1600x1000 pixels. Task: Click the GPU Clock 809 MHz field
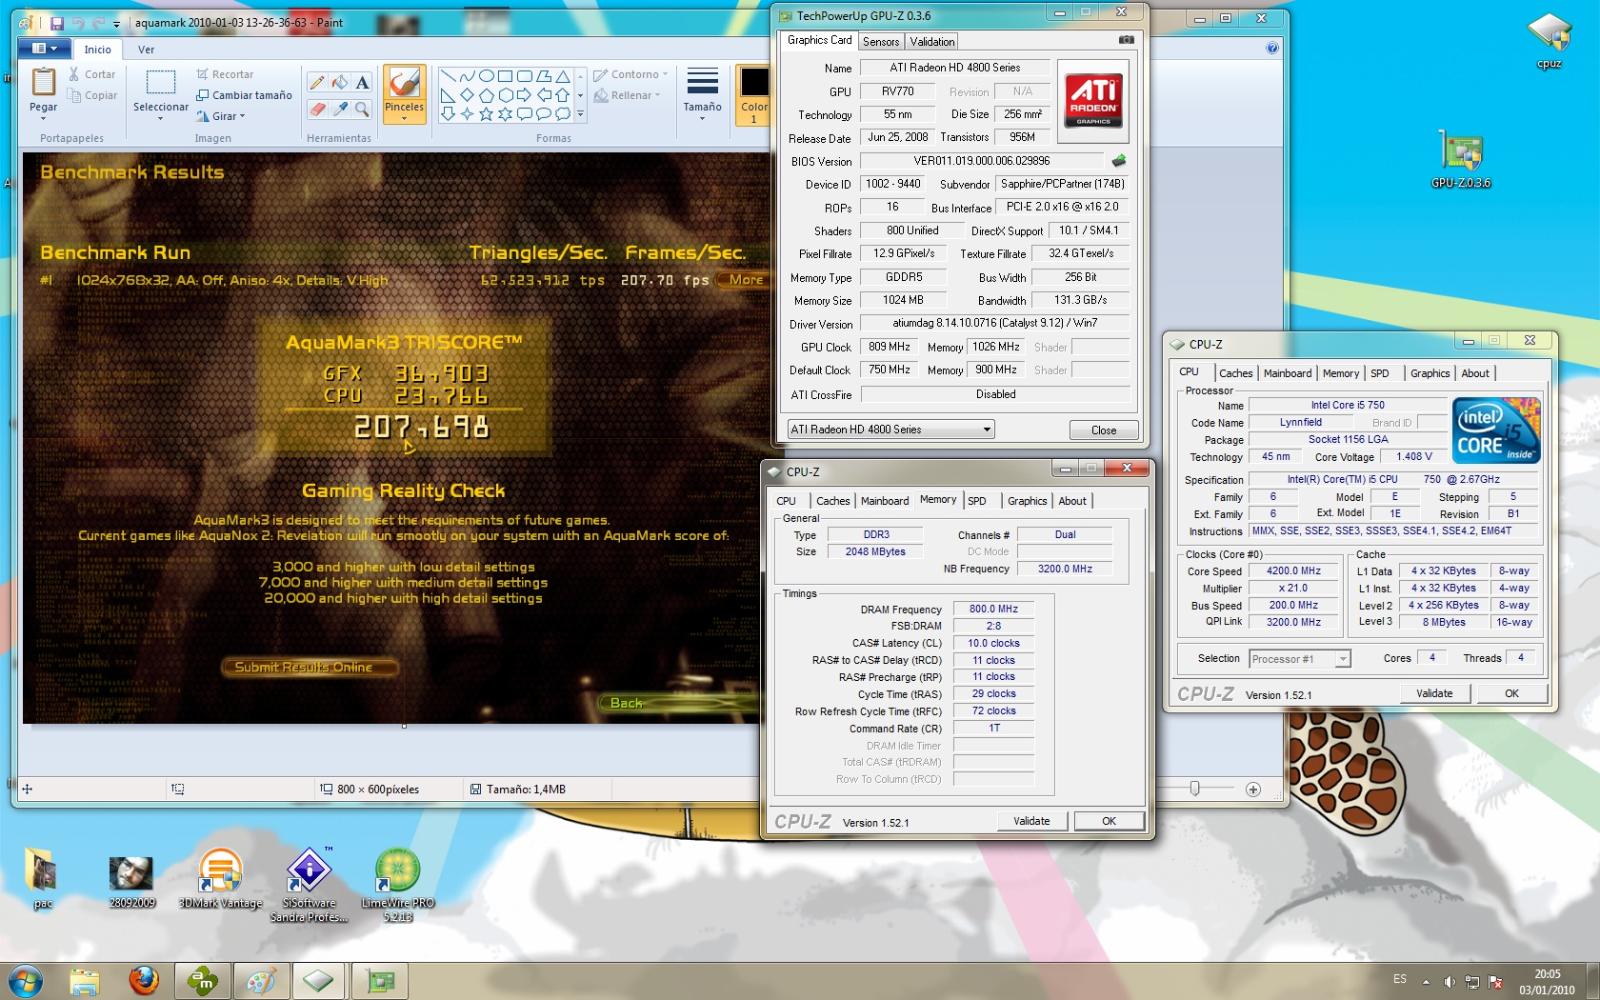890,347
